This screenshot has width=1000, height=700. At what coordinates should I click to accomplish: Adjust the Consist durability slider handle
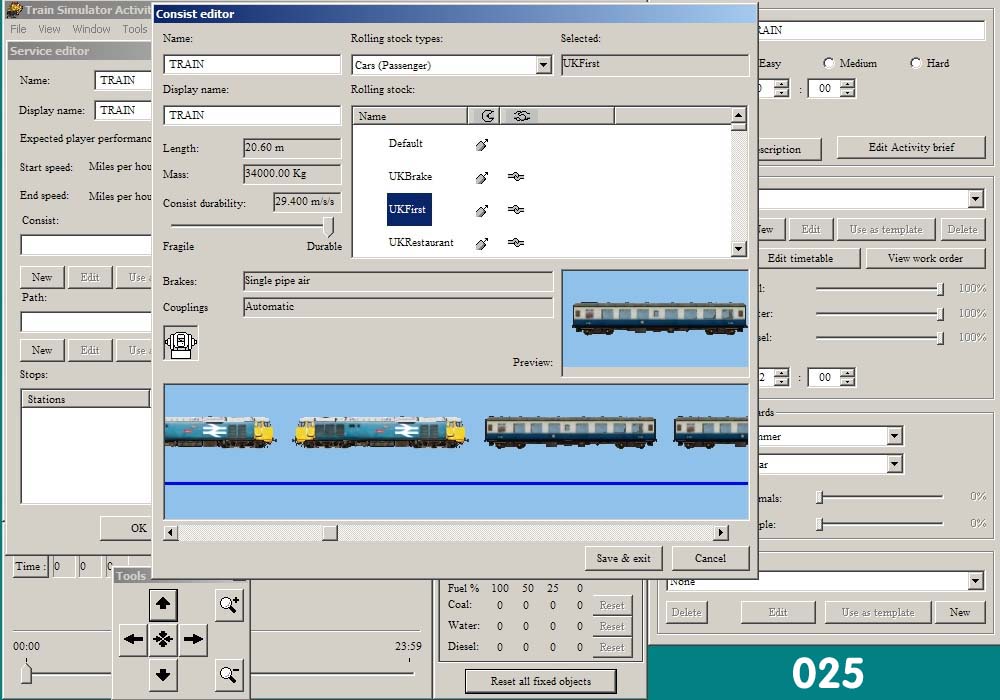coord(328,226)
